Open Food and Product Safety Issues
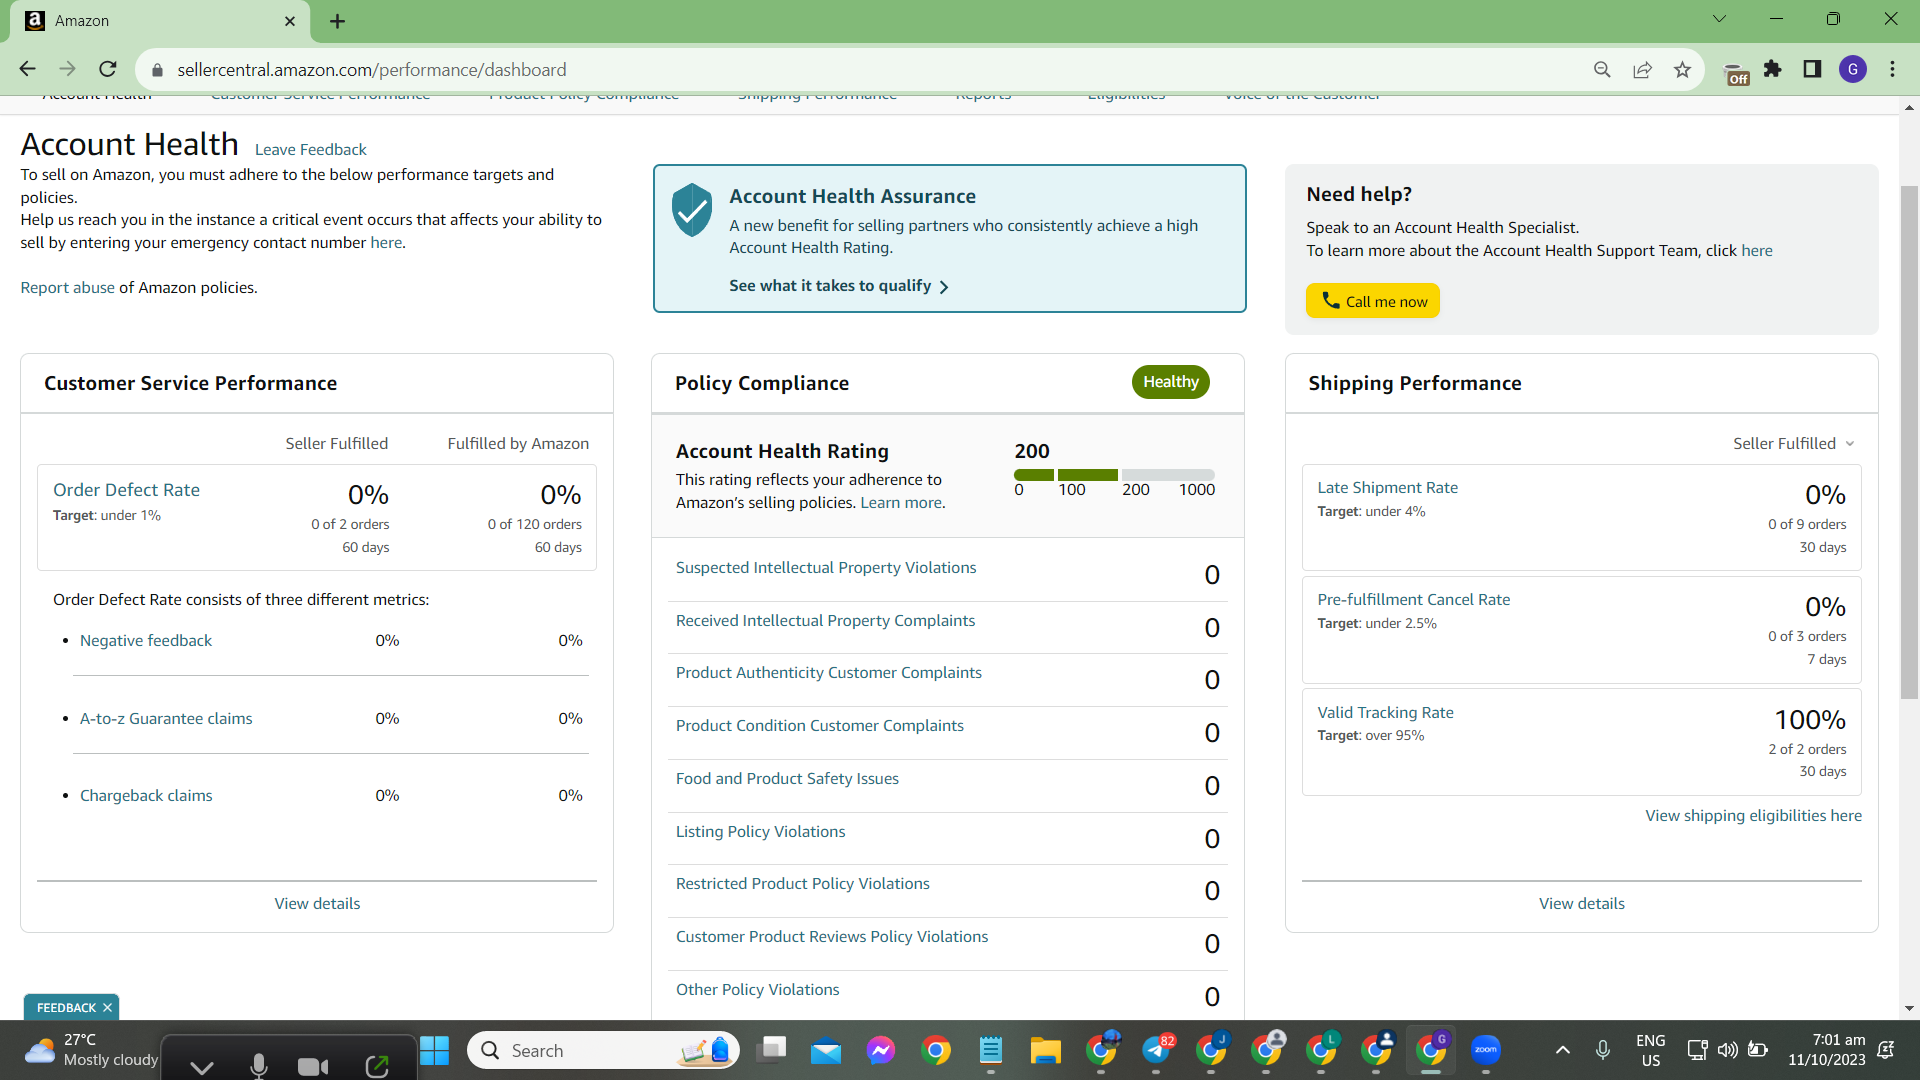The height and width of the screenshot is (1080, 1920). (787, 779)
